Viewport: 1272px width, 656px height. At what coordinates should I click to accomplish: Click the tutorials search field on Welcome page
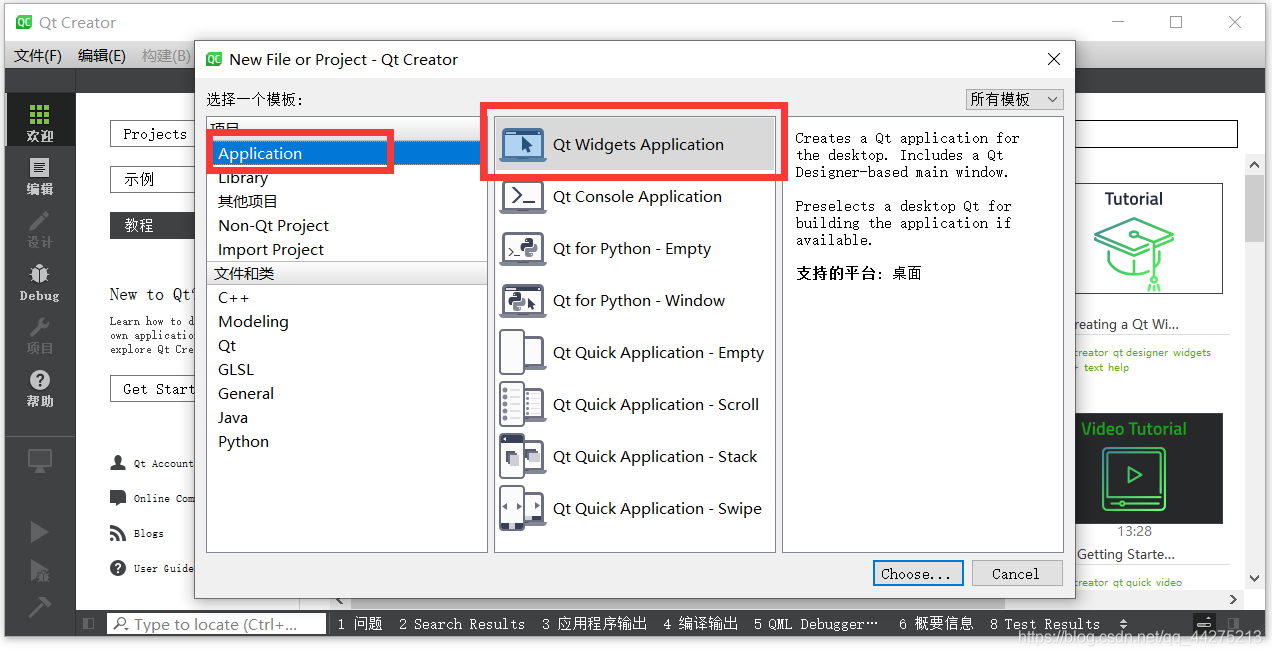[x=1157, y=134]
